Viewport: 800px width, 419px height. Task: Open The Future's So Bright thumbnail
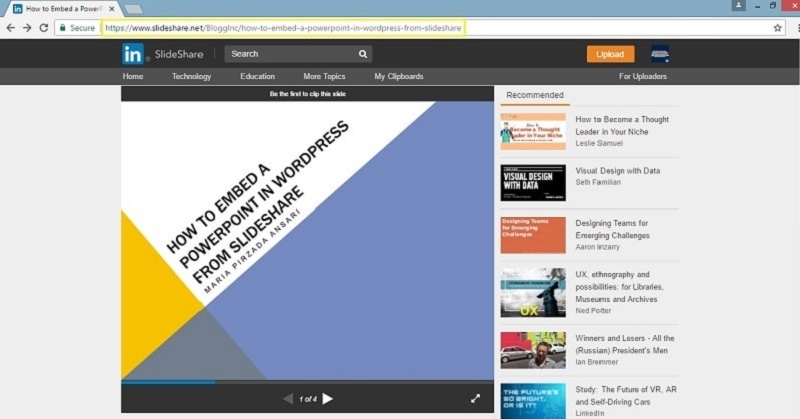click(x=533, y=401)
